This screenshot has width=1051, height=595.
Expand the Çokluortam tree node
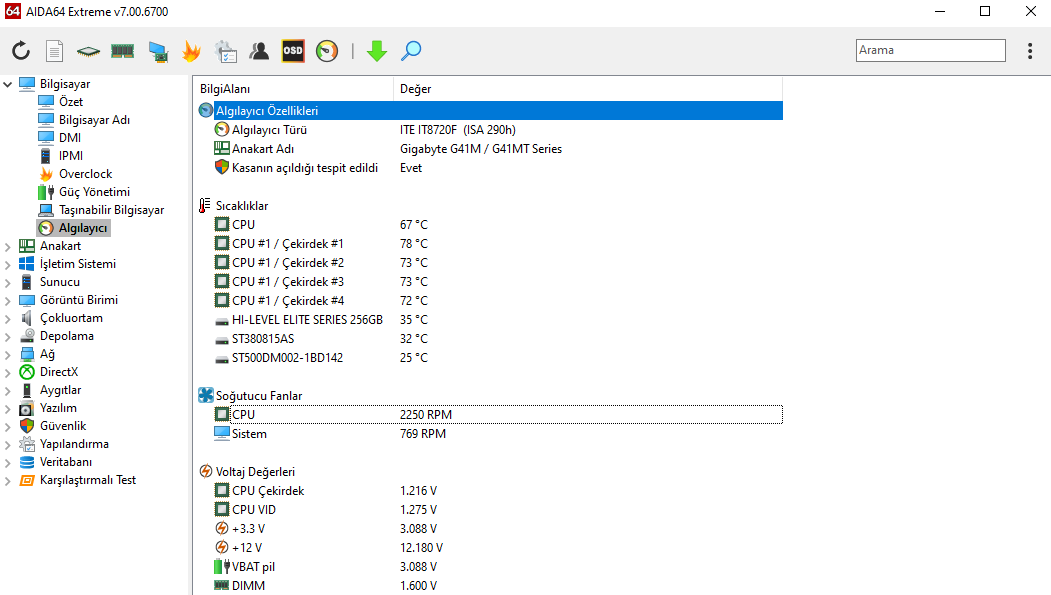coord(8,319)
